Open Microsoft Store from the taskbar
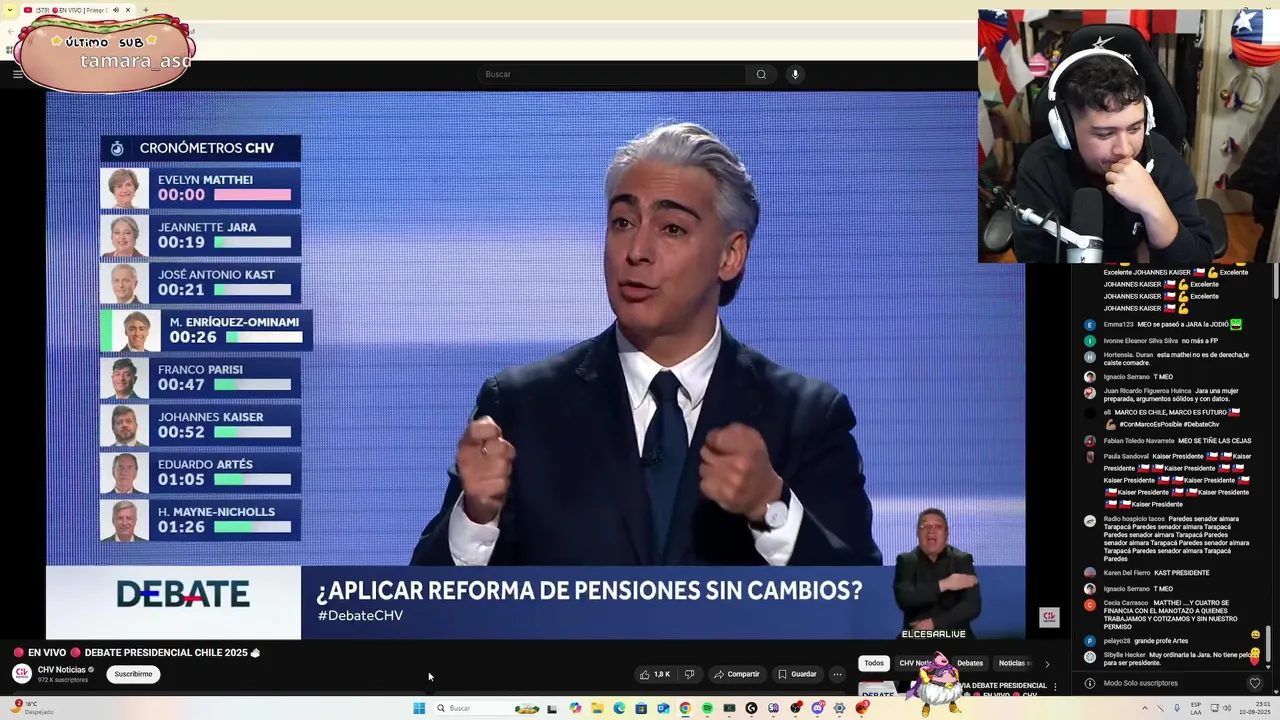This screenshot has width=1280, height=720. (x=641, y=708)
